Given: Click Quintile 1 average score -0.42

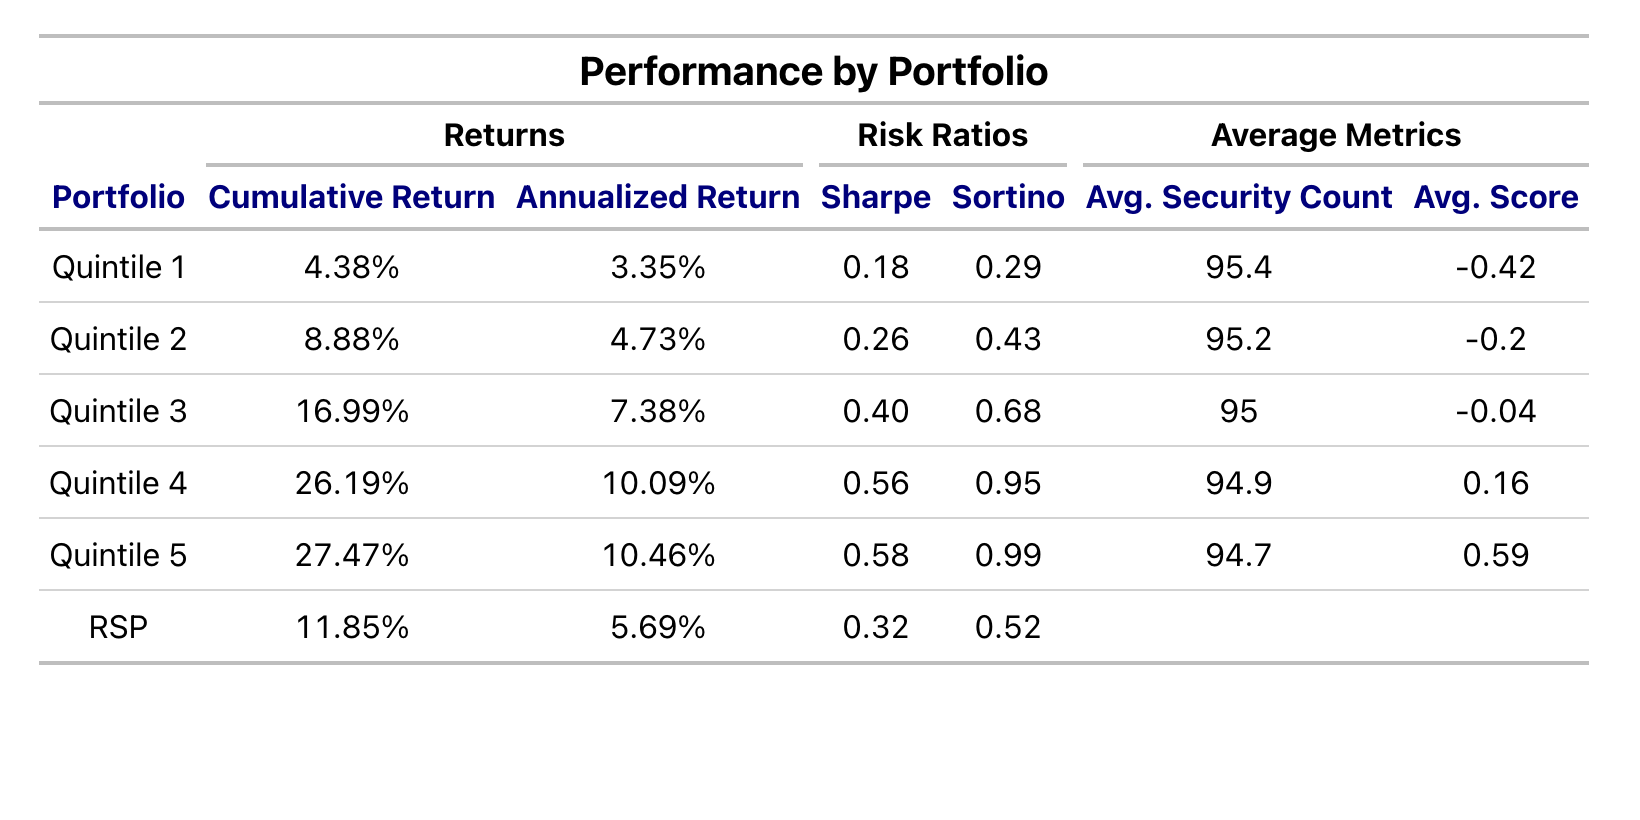Looking at the screenshot, I should pyautogui.click(x=1496, y=267).
